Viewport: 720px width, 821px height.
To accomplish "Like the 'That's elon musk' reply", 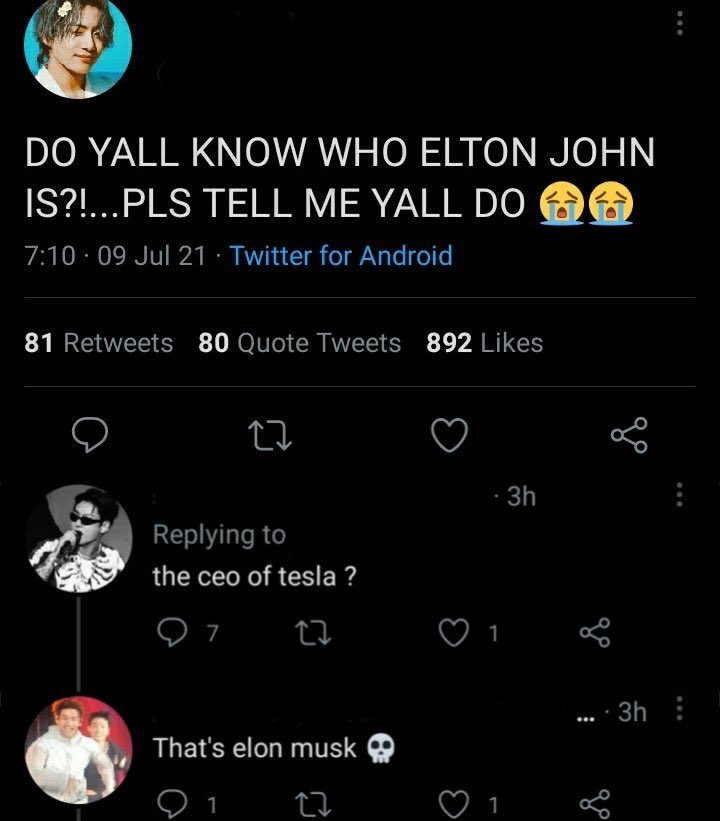I will 455,802.
